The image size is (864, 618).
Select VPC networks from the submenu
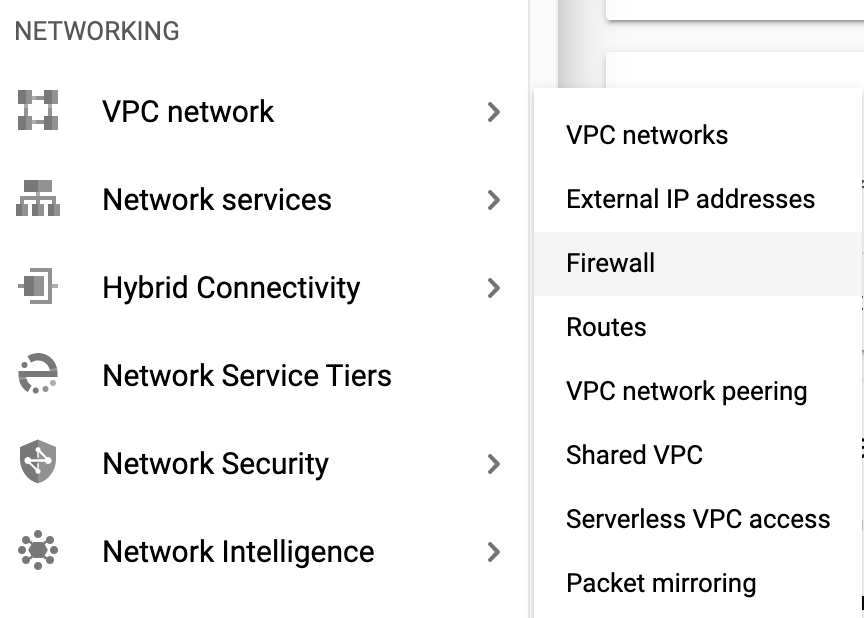coord(647,135)
